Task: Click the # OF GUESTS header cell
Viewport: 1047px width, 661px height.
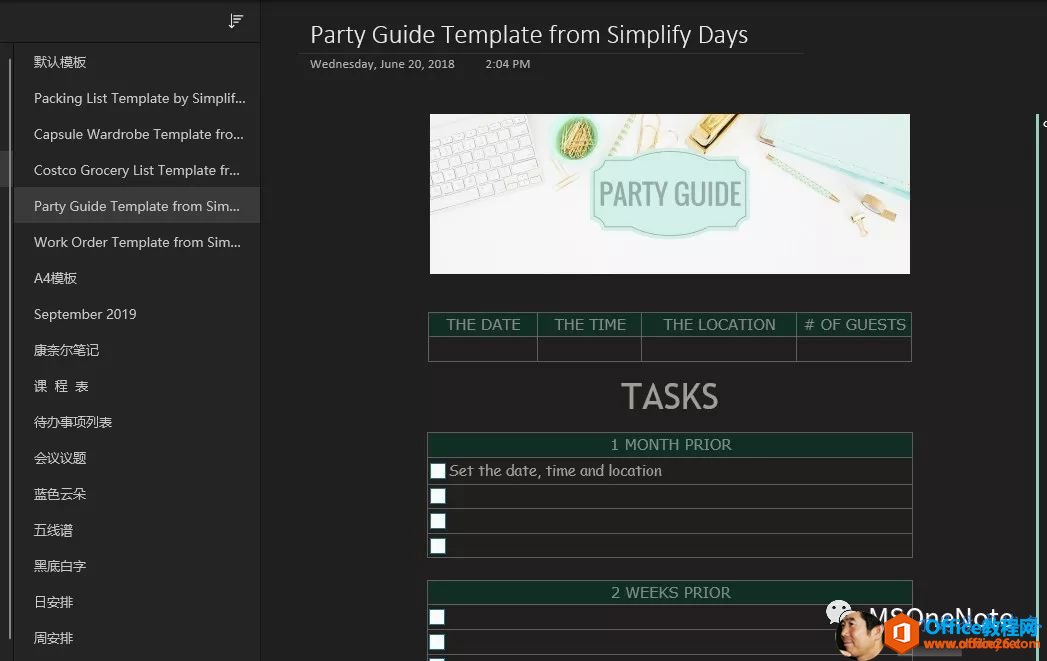Action: coord(854,324)
